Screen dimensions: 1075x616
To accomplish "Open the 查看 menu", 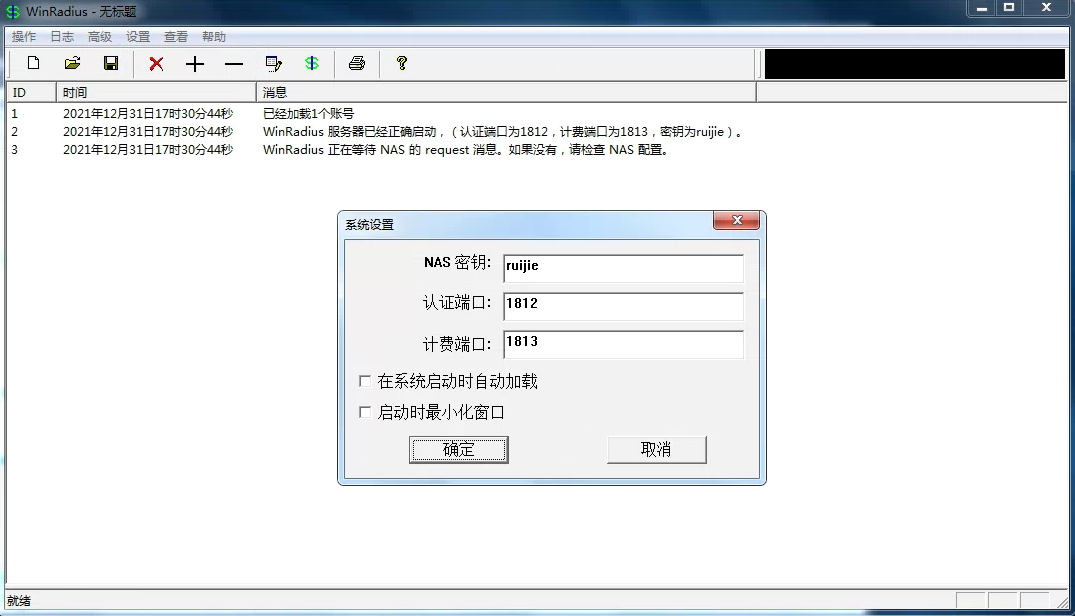I will coord(176,36).
